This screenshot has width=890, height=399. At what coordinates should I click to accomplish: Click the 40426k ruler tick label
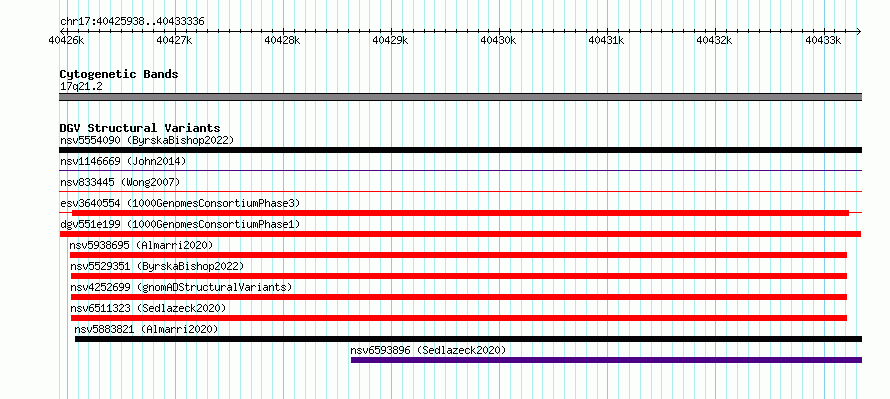point(67,40)
